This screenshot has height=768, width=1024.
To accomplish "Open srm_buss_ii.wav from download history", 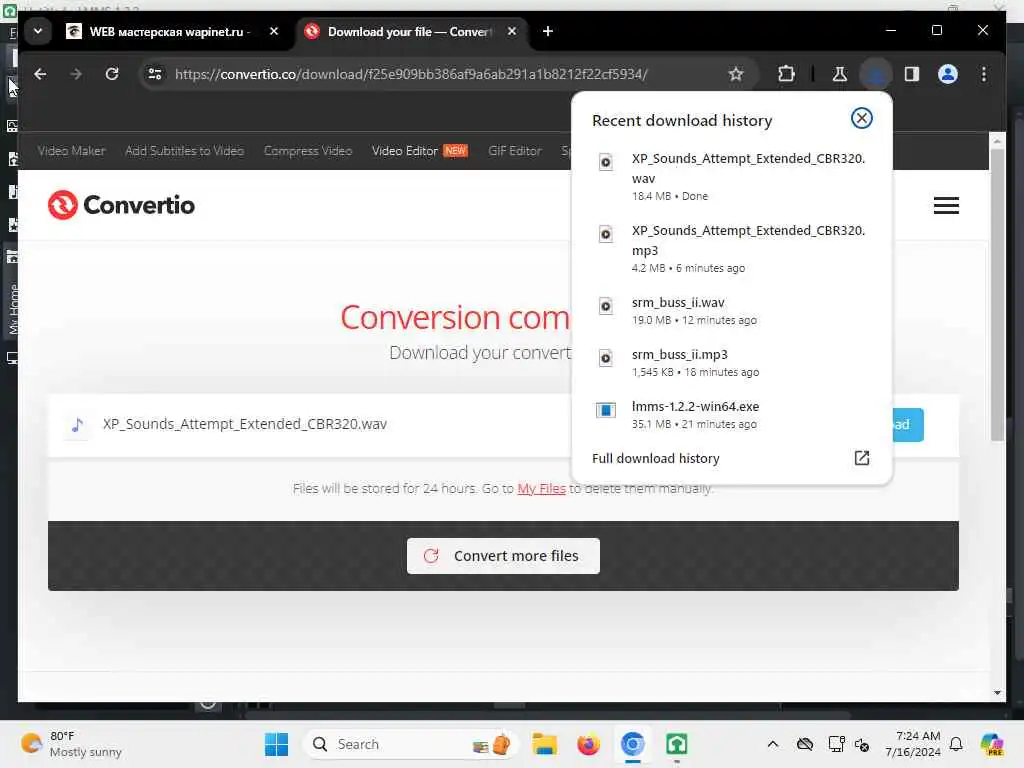I will [731, 310].
